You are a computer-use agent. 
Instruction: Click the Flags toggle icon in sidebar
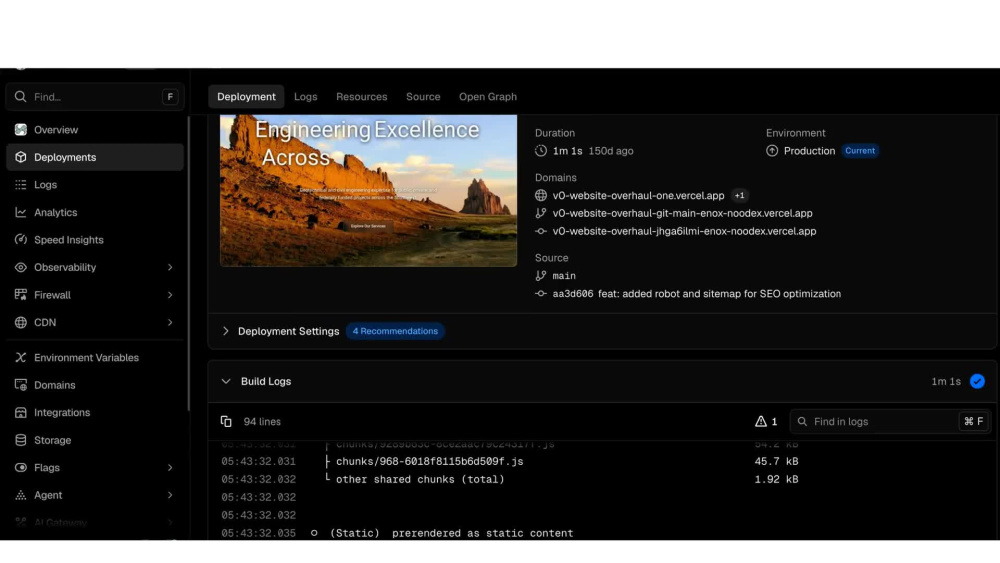[x=20, y=467]
